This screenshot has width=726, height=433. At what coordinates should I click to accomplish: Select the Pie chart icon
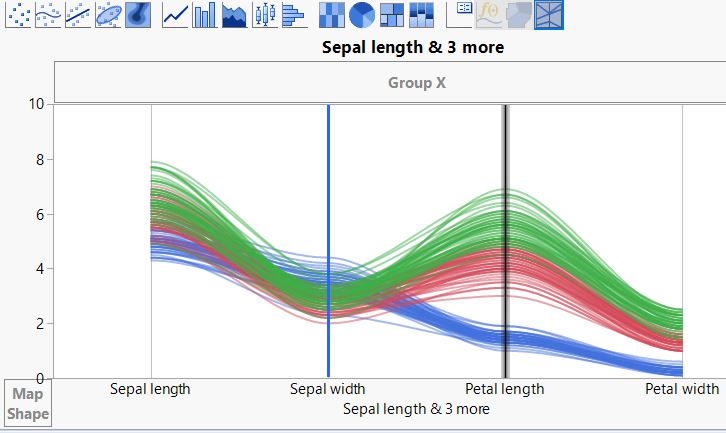[x=362, y=14]
